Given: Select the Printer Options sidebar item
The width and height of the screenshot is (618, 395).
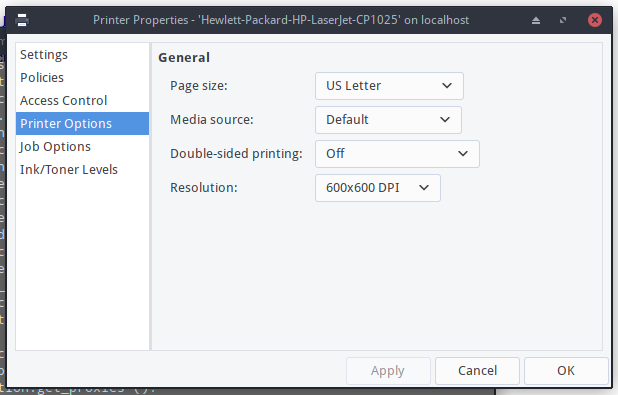Looking at the screenshot, I should (x=82, y=123).
